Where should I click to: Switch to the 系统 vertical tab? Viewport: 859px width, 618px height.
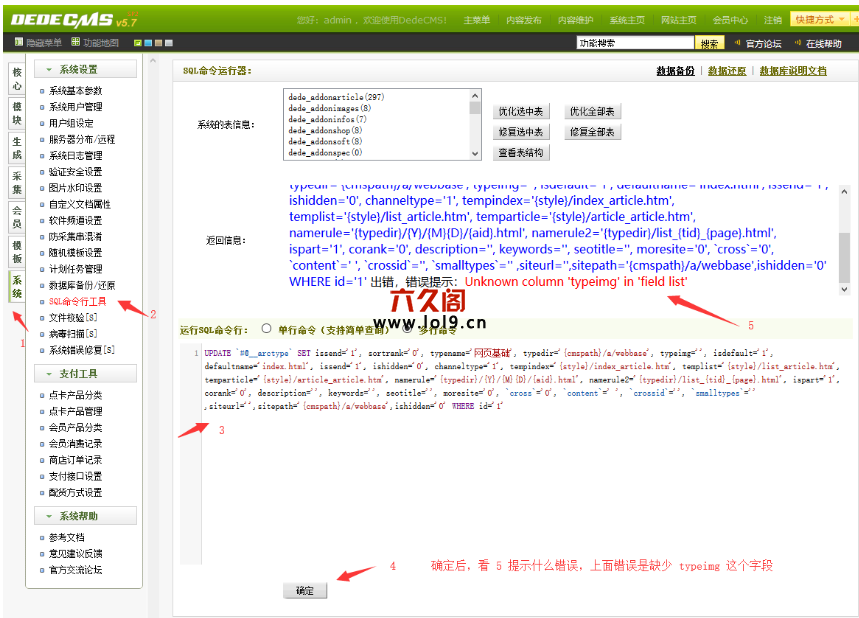coord(17,287)
